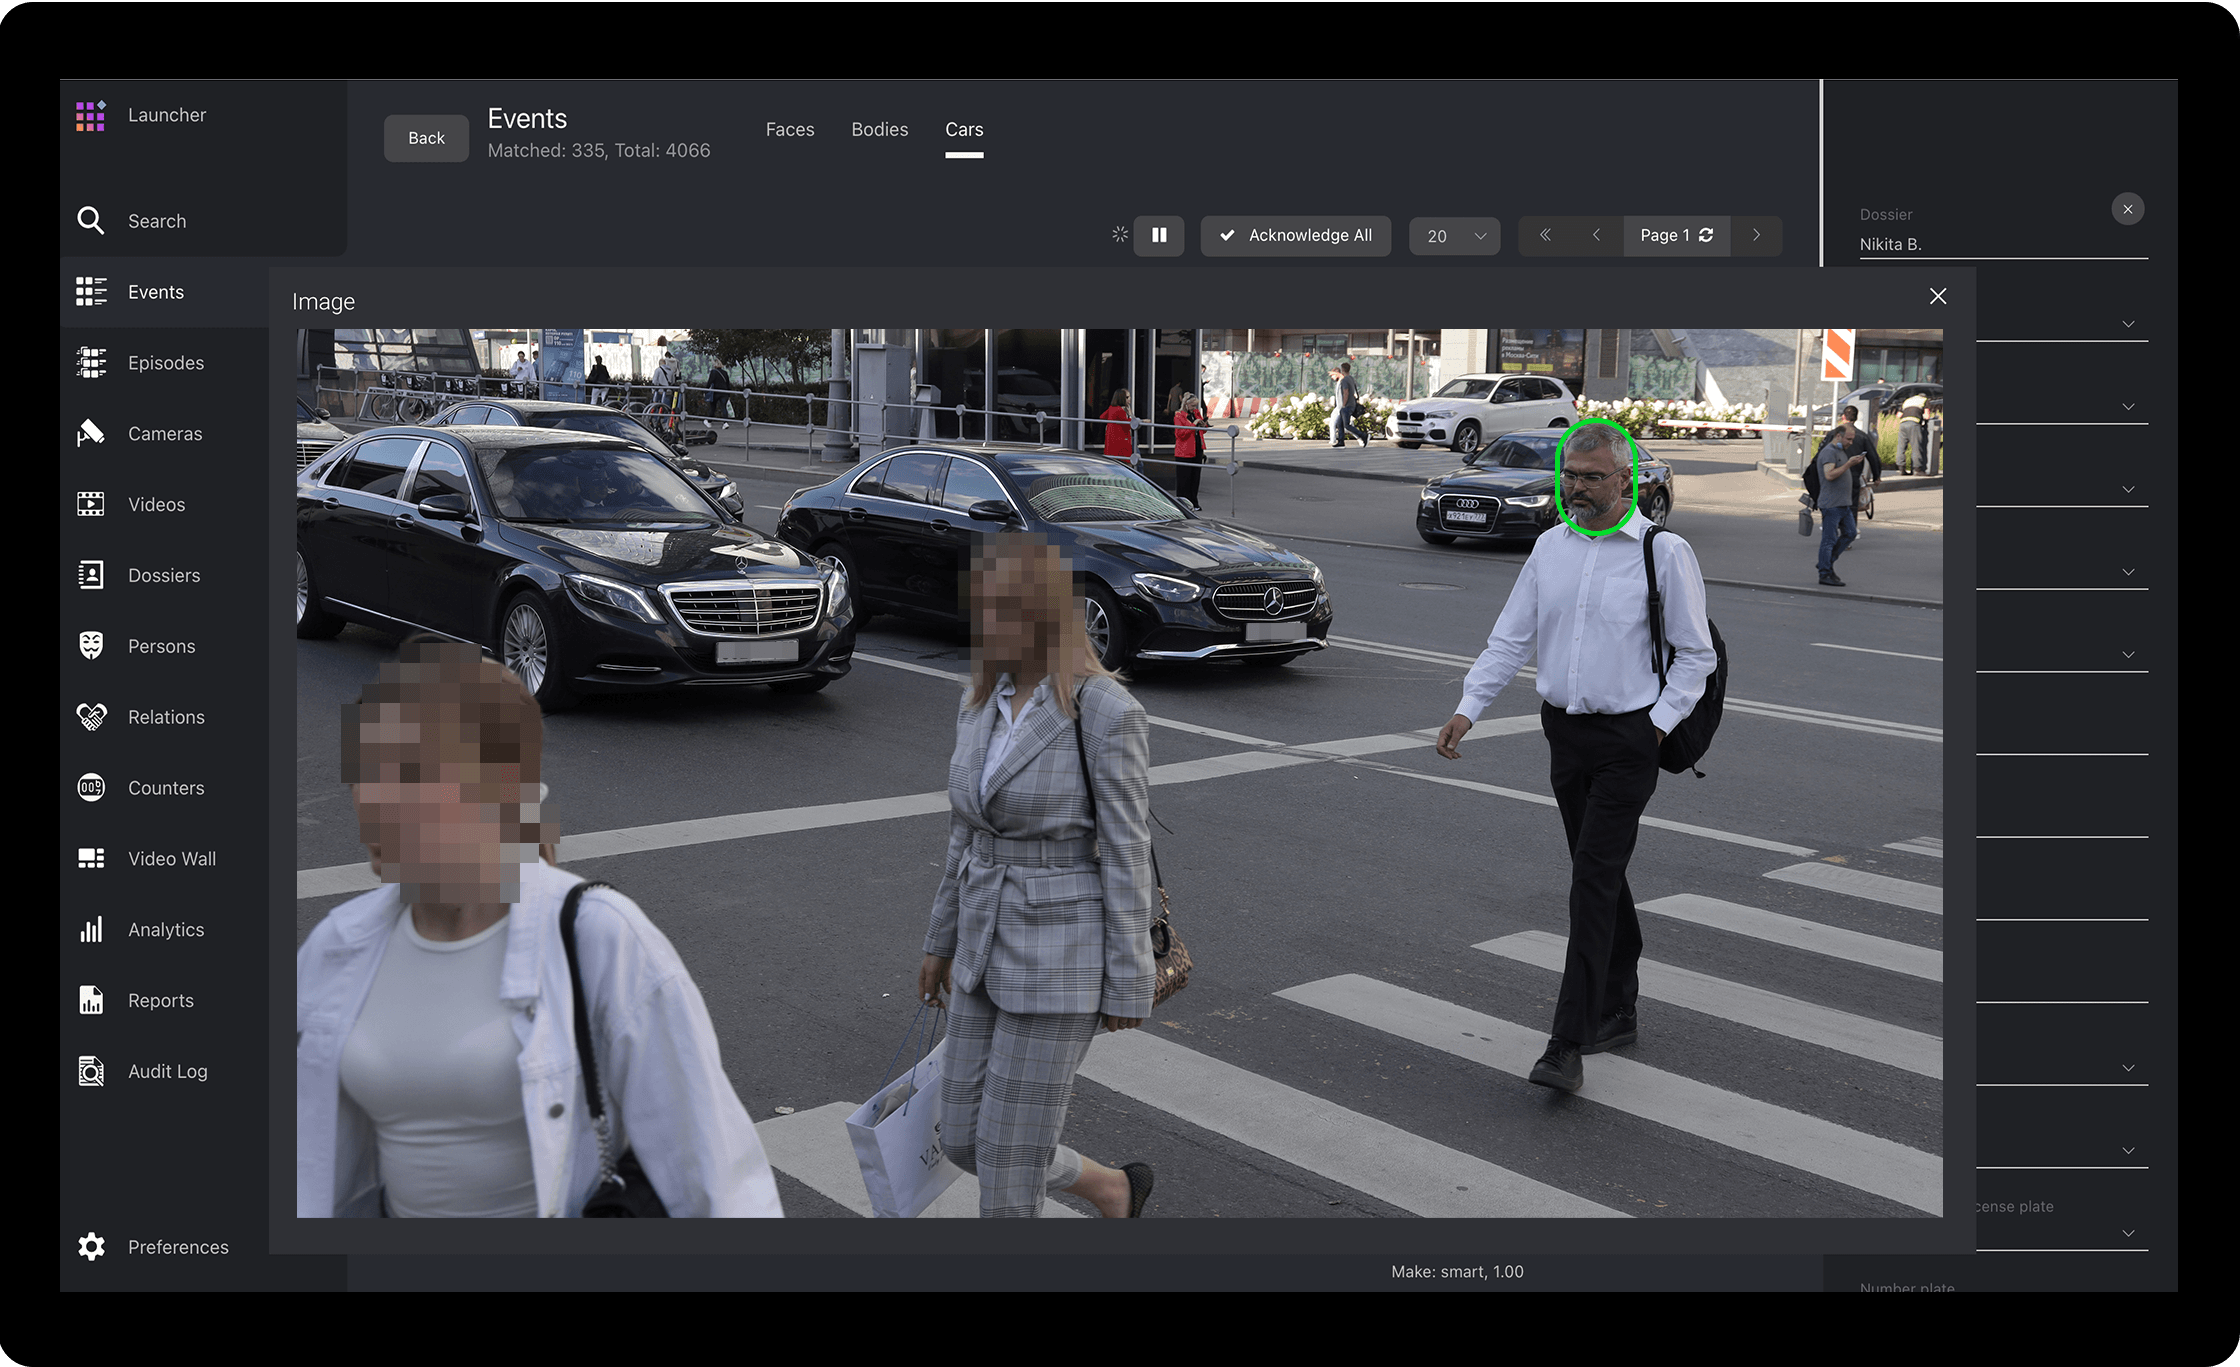Click Back button
The width and height of the screenshot is (2240, 1367).
426,138
